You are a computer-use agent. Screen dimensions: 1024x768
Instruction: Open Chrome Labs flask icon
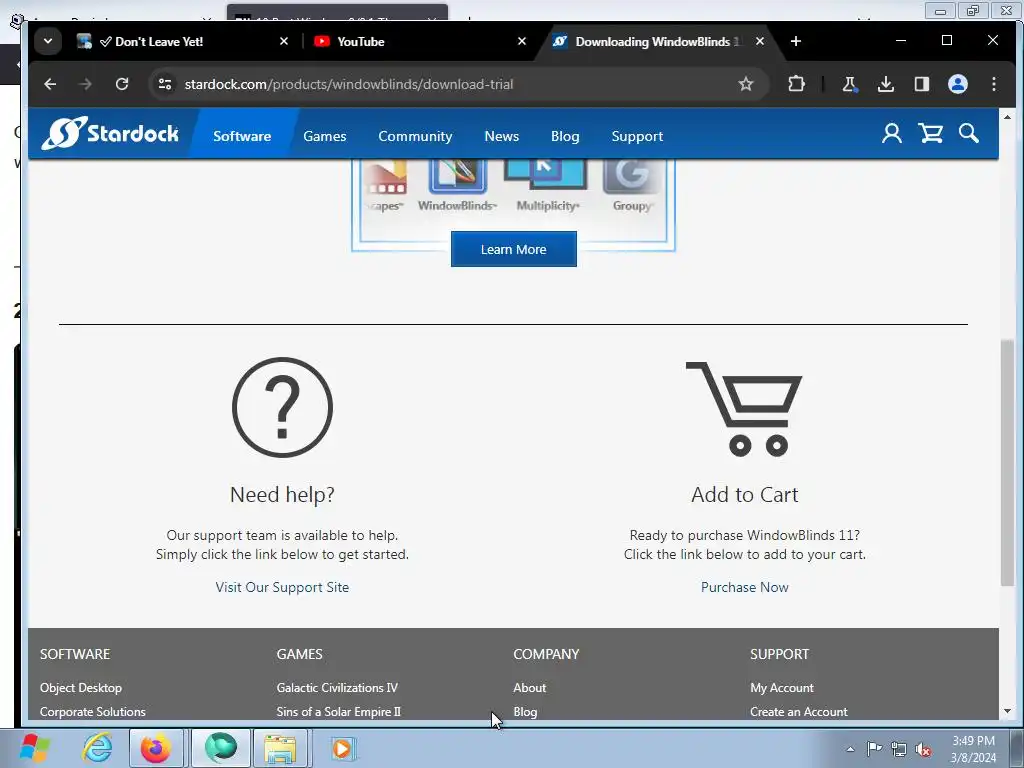pyautogui.click(x=849, y=84)
